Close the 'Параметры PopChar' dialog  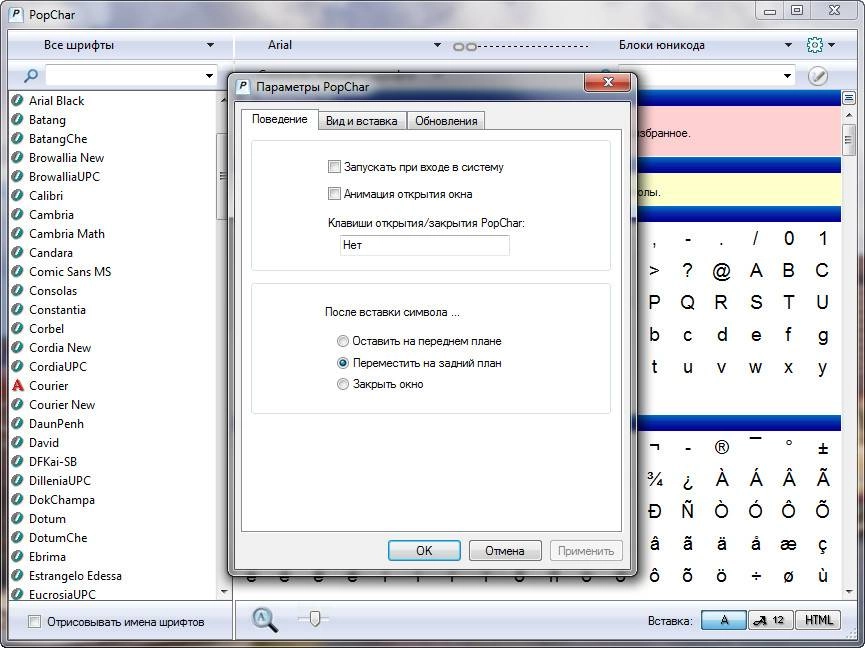point(607,82)
